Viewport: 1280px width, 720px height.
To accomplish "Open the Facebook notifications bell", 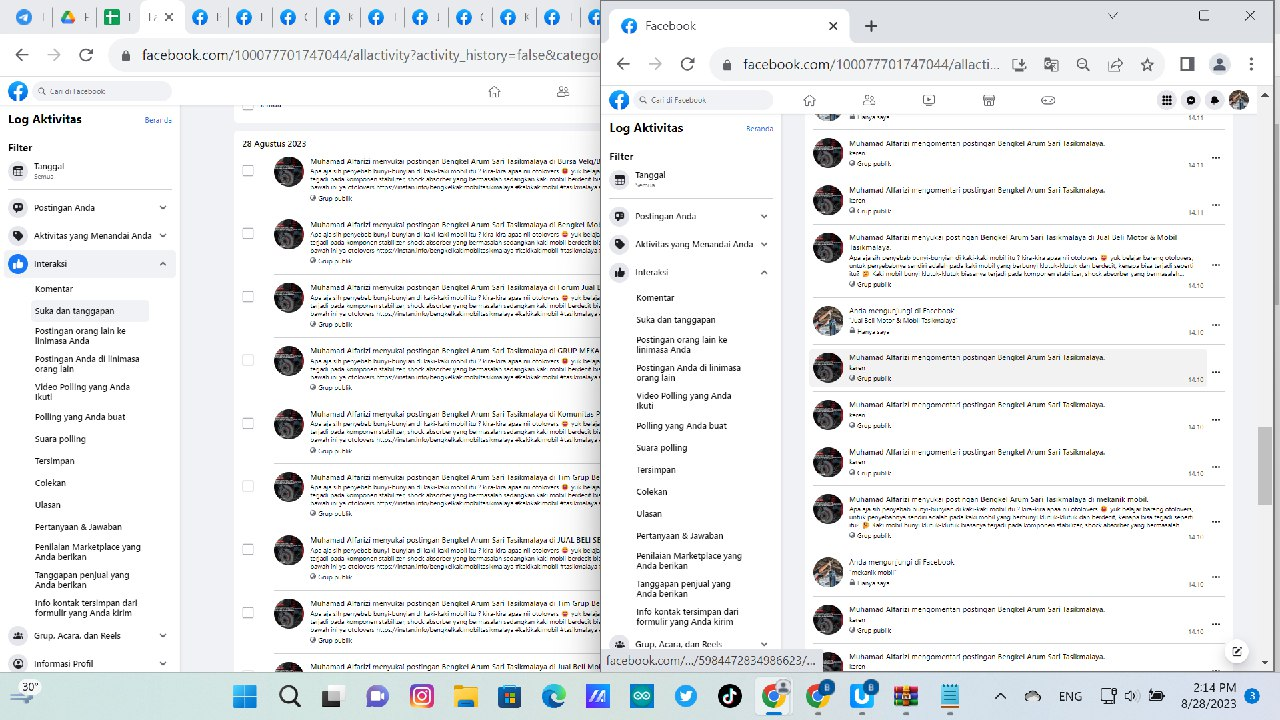I will [x=1215, y=100].
